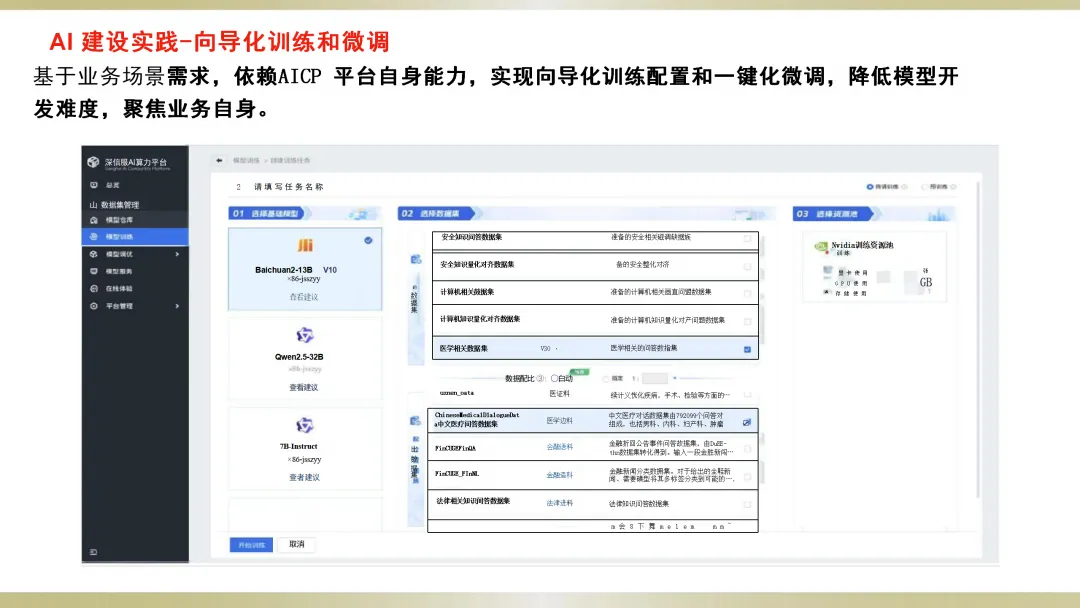Click 模型训练 breadcrumb link
The height and width of the screenshot is (608, 1080).
pos(246,160)
